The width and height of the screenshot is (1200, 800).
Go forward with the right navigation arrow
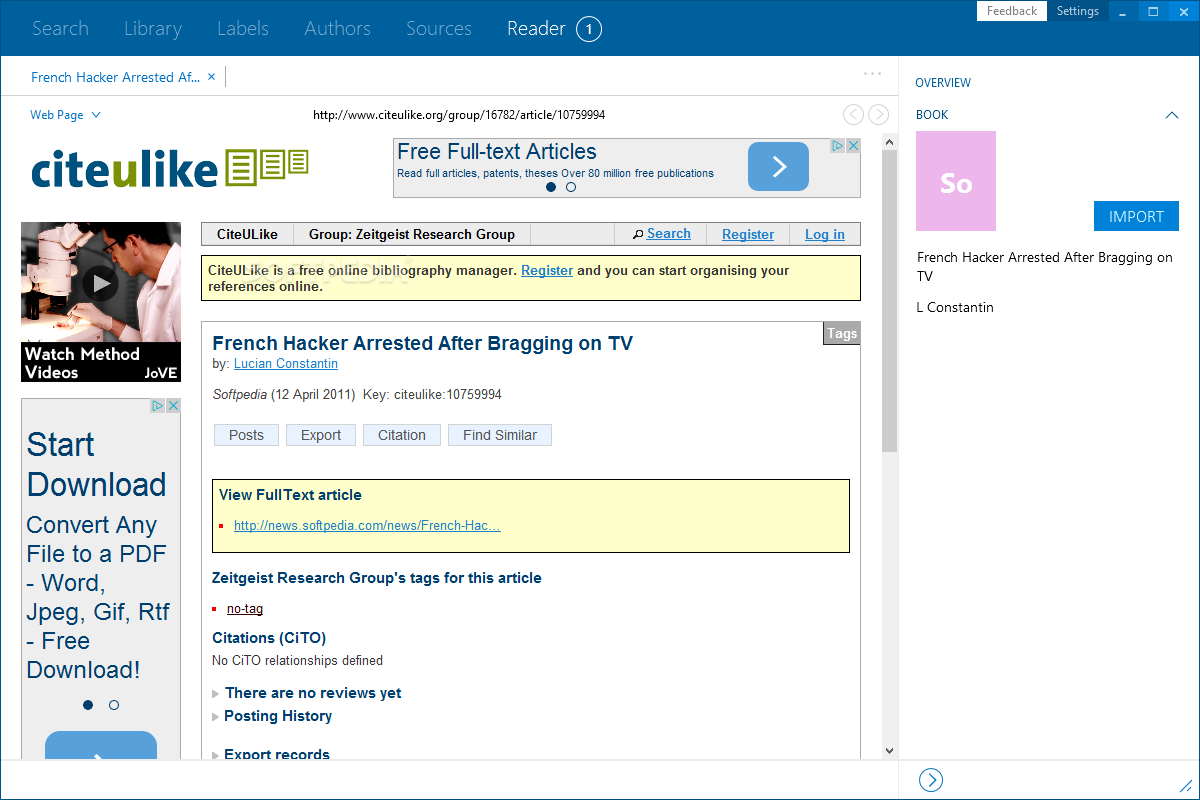click(878, 115)
